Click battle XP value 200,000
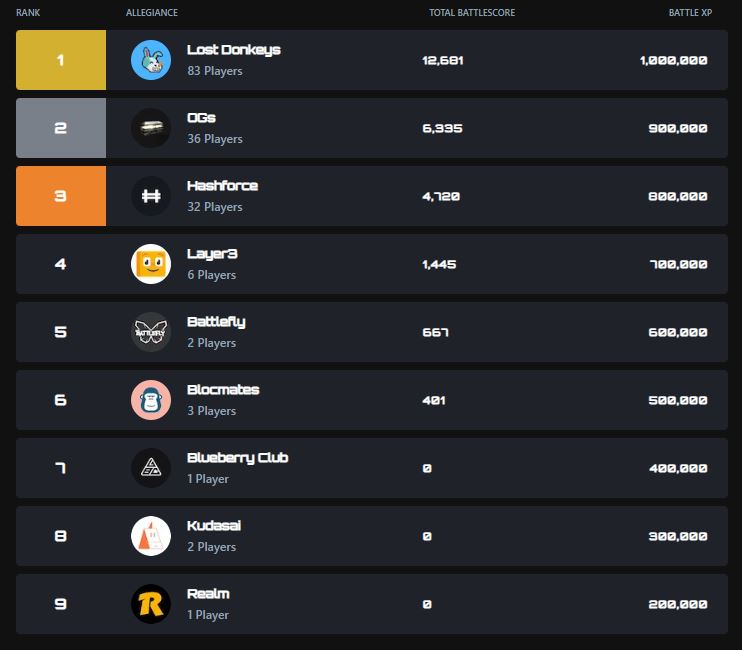742x650 pixels. point(678,605)
